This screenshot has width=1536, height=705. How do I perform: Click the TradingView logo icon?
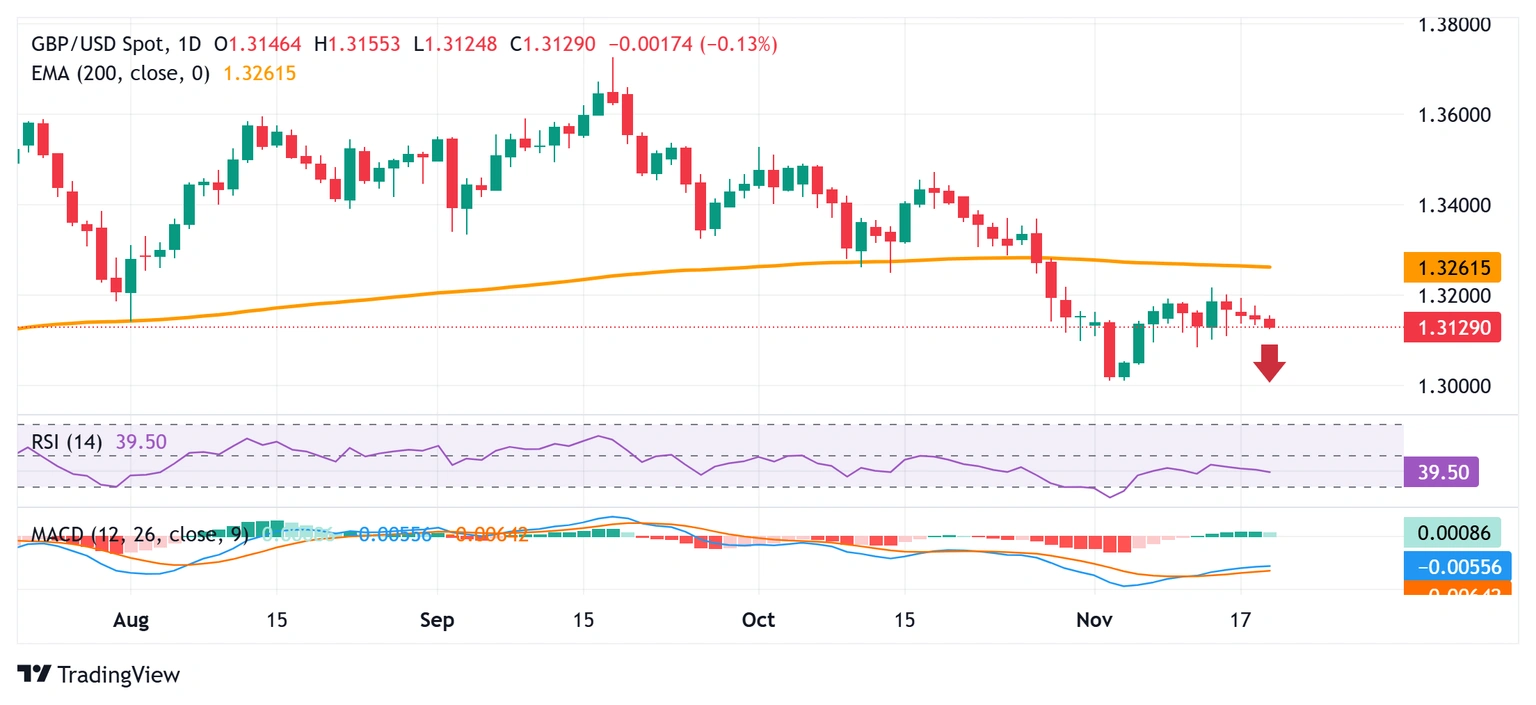pyautogui.click(x=34, y=675)
